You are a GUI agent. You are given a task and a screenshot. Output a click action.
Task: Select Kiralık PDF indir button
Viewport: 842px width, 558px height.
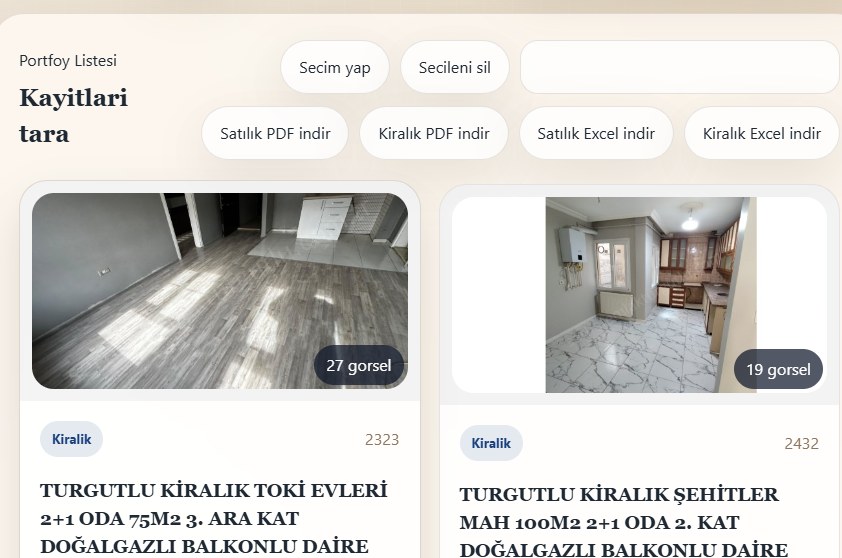click(x=434, y=133)
